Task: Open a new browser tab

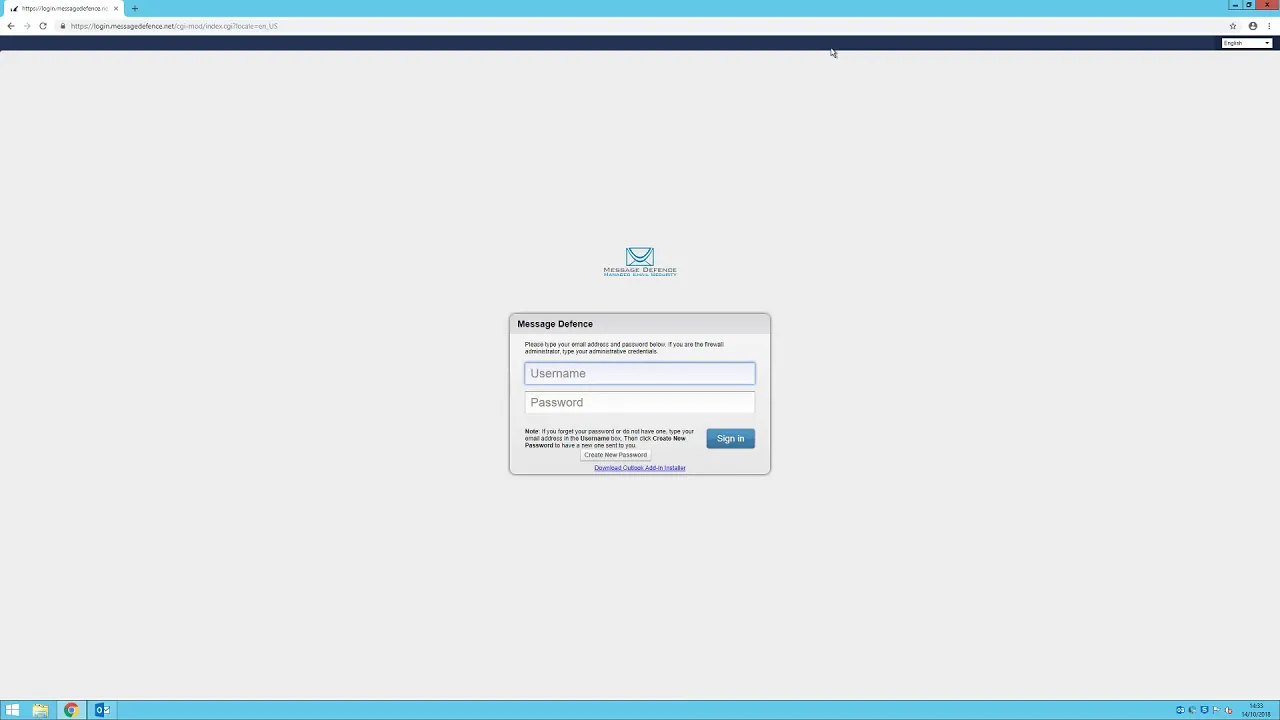Action: pos(135,8)
